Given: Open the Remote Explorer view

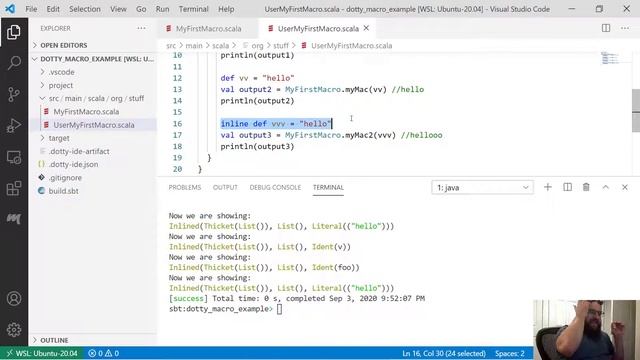Looking at the screenshot, I should (13, 157).
